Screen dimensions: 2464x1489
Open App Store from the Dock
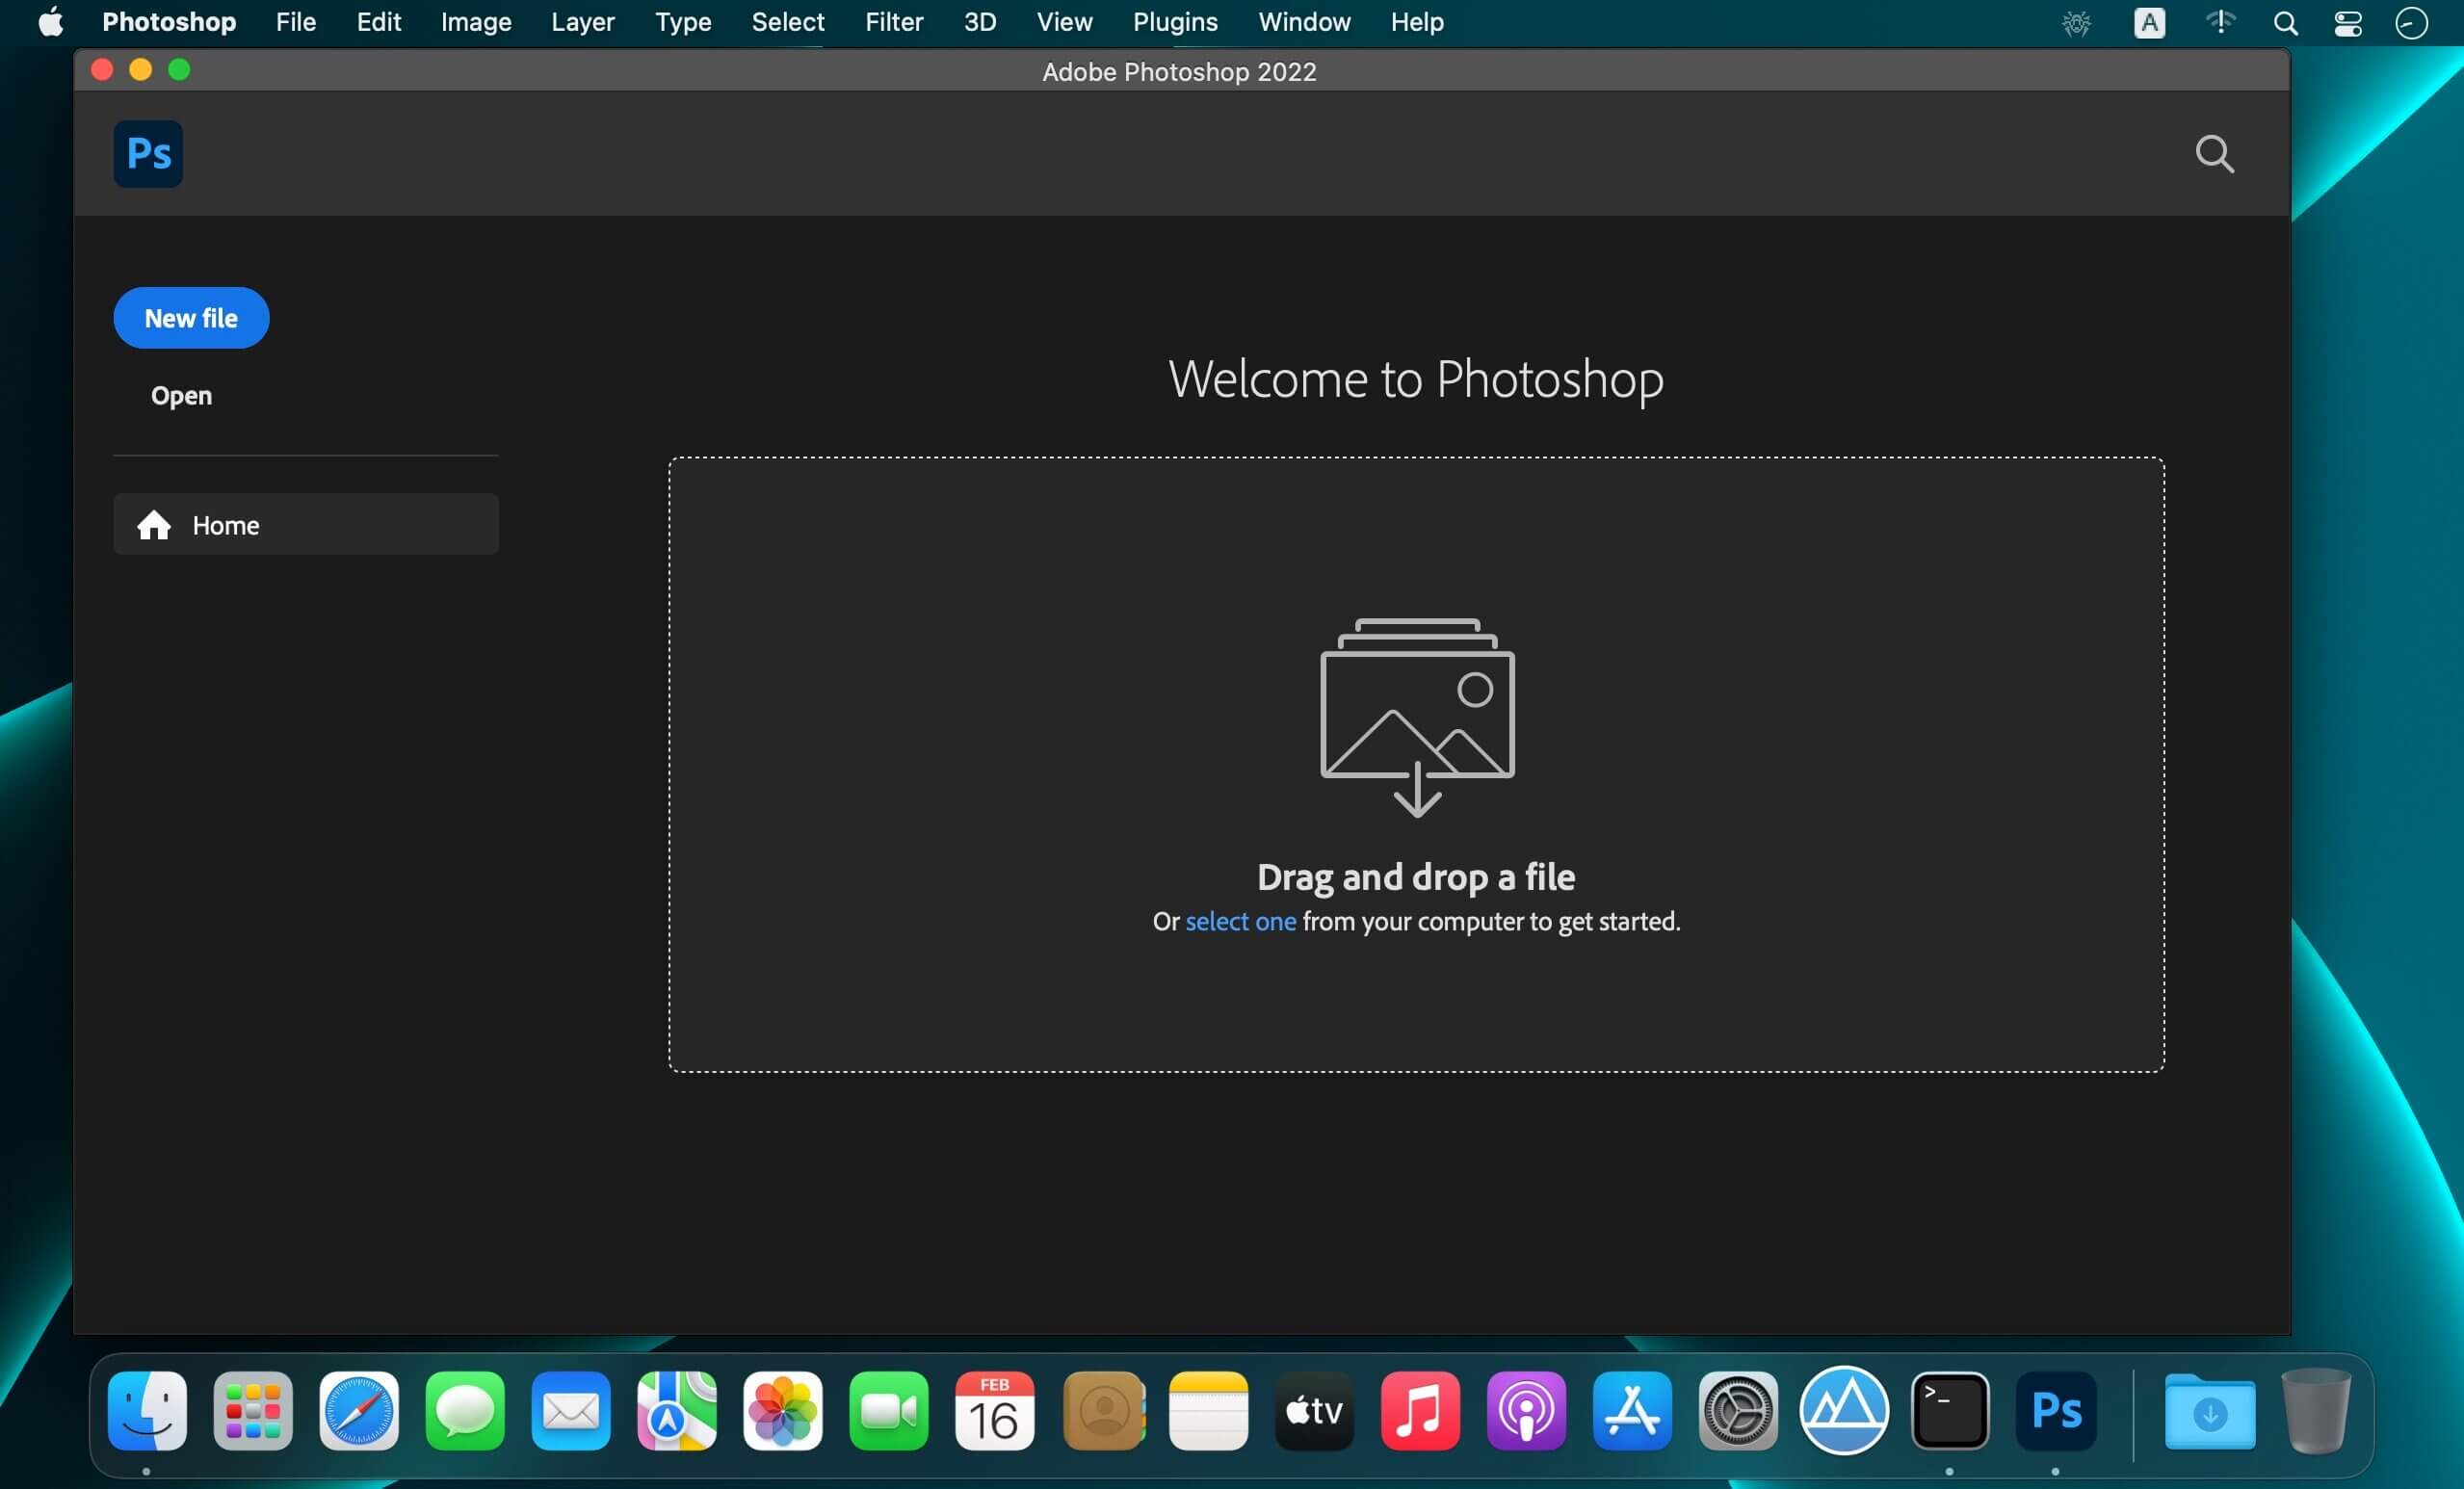tap(1632, 1408)
